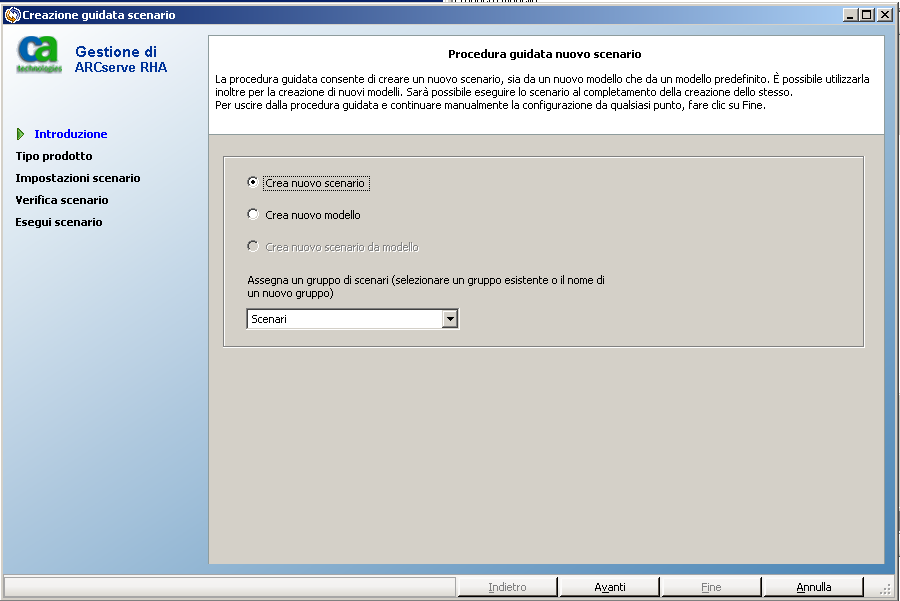Click the resize grip beside the Annulla button
This screenshot has height=601, width=900.
click(887, 589)
